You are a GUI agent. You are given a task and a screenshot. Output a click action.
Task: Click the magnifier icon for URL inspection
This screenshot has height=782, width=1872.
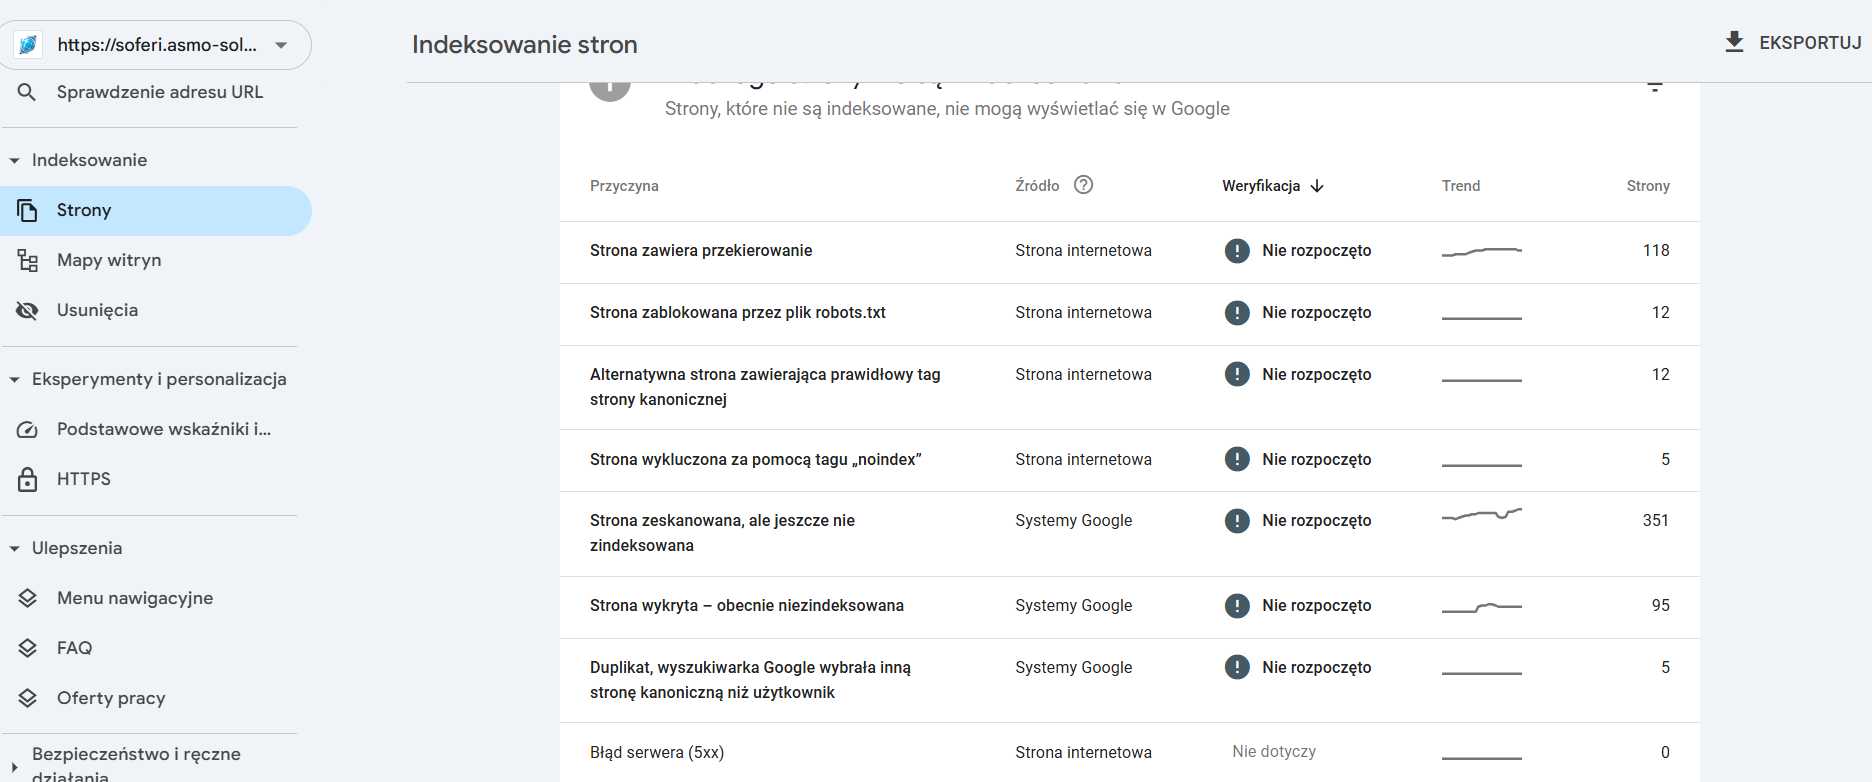point(27,92)
